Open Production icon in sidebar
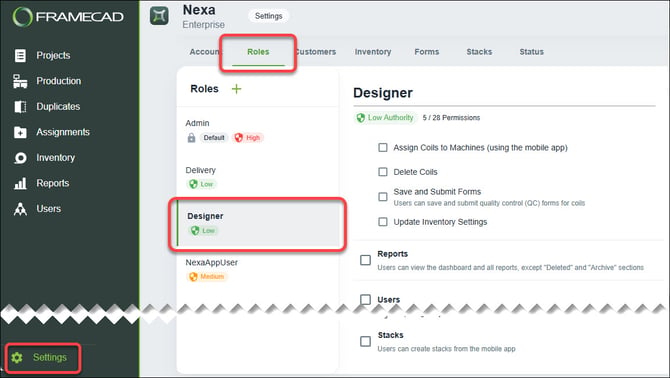The image size is (670, 378). (x=20, y=81)
